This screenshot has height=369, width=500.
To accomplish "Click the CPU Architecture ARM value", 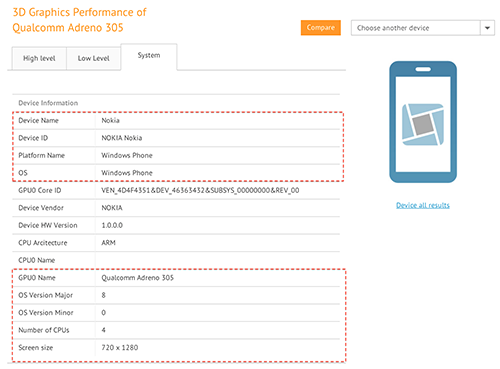I will pyautogui.click(x=108, y=243).
